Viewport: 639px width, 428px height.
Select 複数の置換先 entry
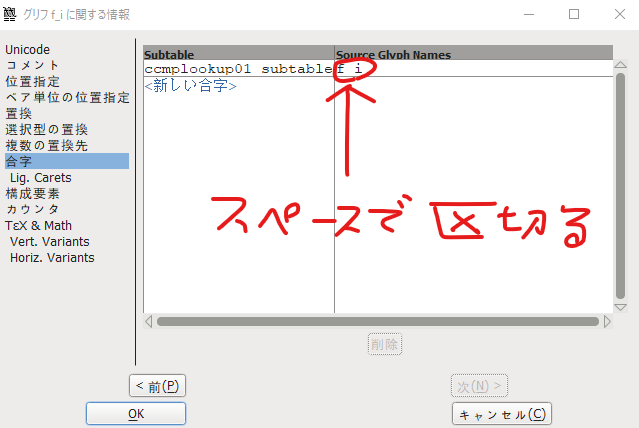[x=46, y=146]
